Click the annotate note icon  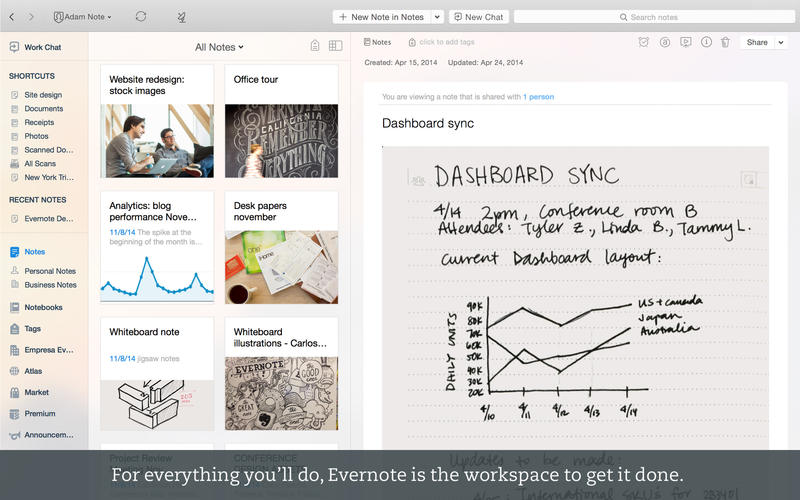coord(665,42)
